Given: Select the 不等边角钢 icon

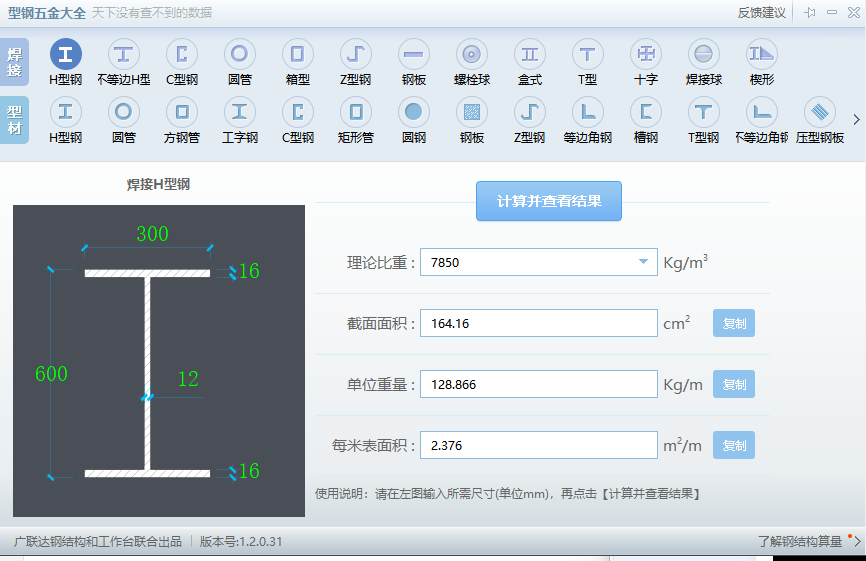Looking at the screenshot, I should click(x=762, y=112).
